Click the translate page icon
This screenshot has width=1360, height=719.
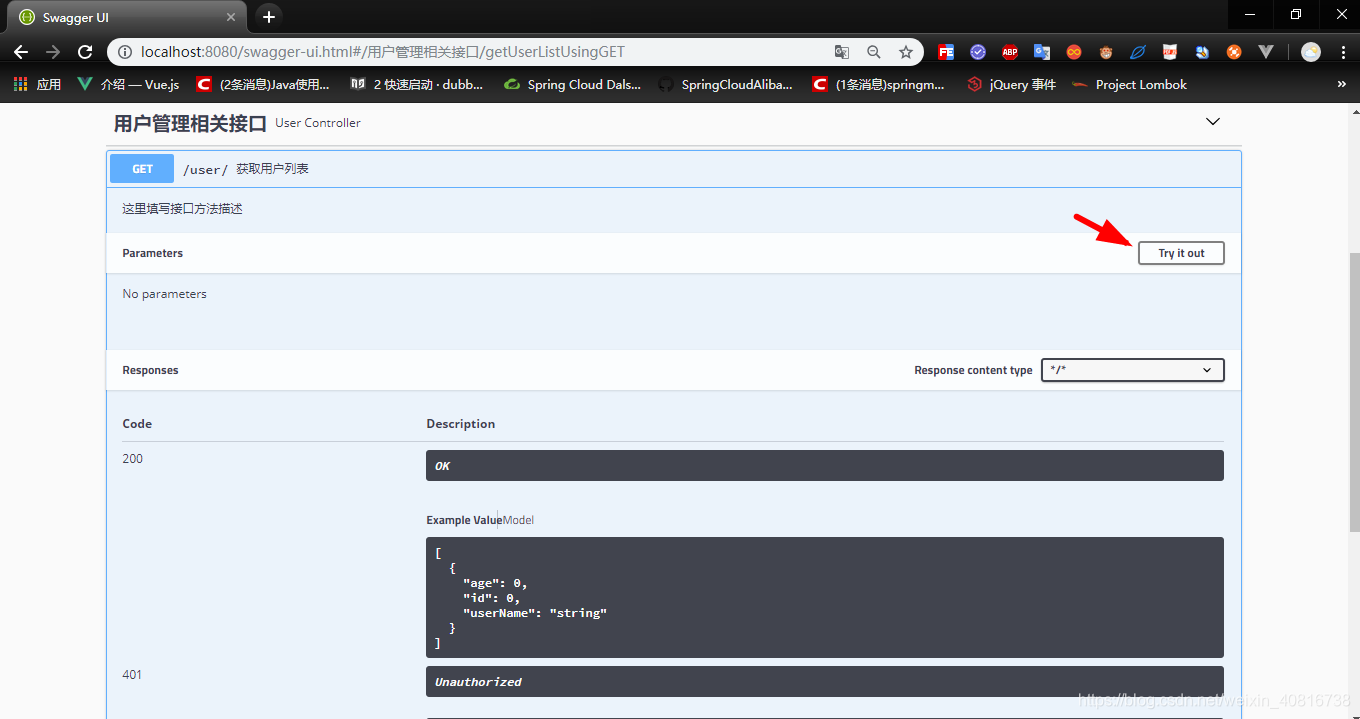tap(842, 52)
